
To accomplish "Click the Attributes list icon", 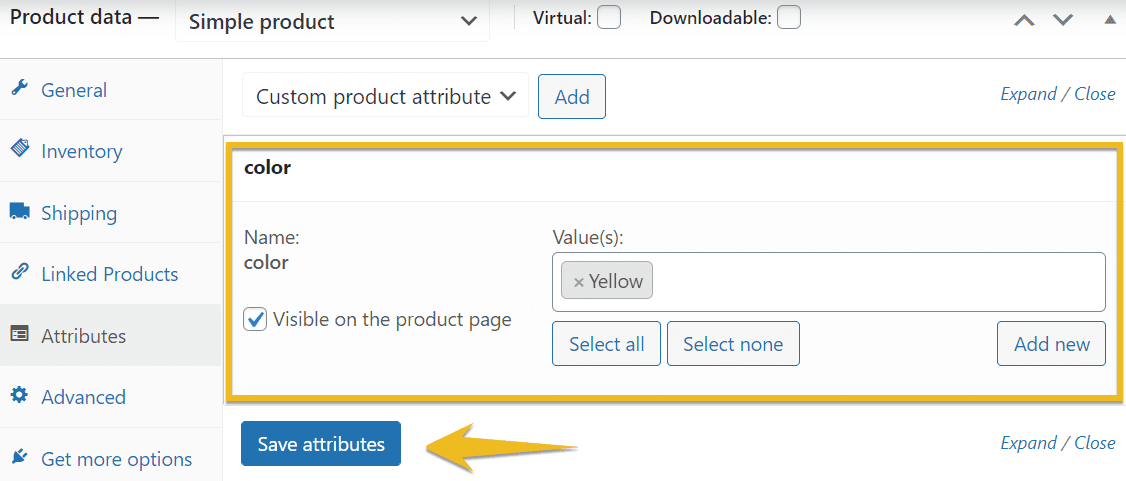I will click(x=20, y=335).
